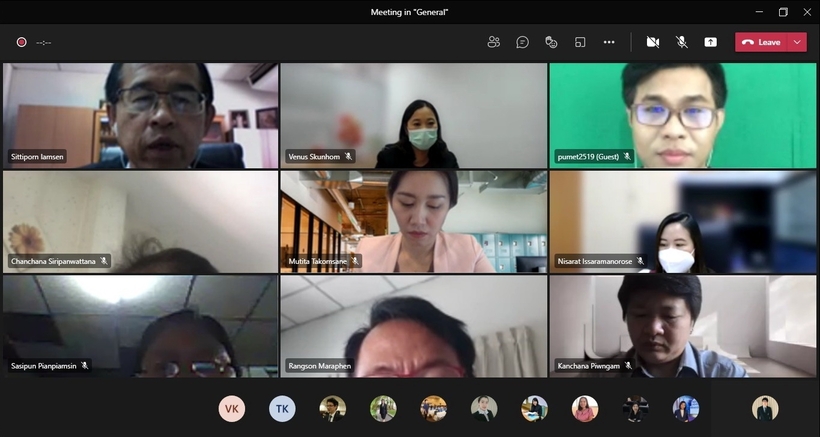This screenshot has height=437, width=820.
Task: Select avatar of woman reading at desk
Action: point(534,408)
